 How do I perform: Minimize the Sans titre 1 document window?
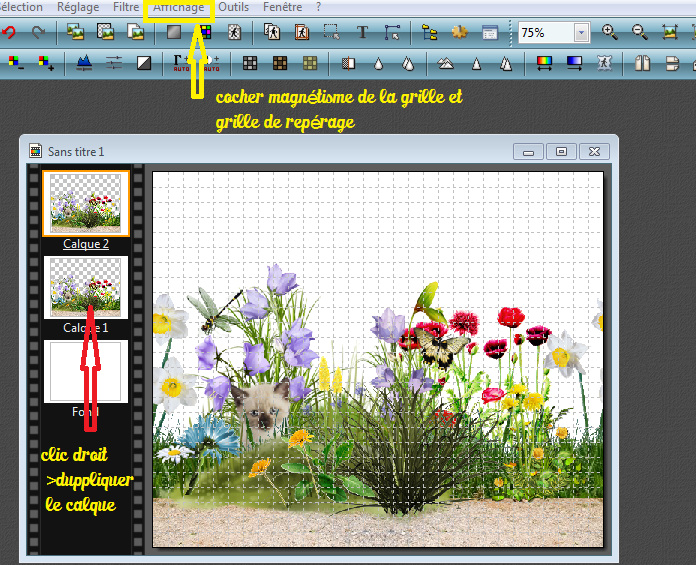528,152
